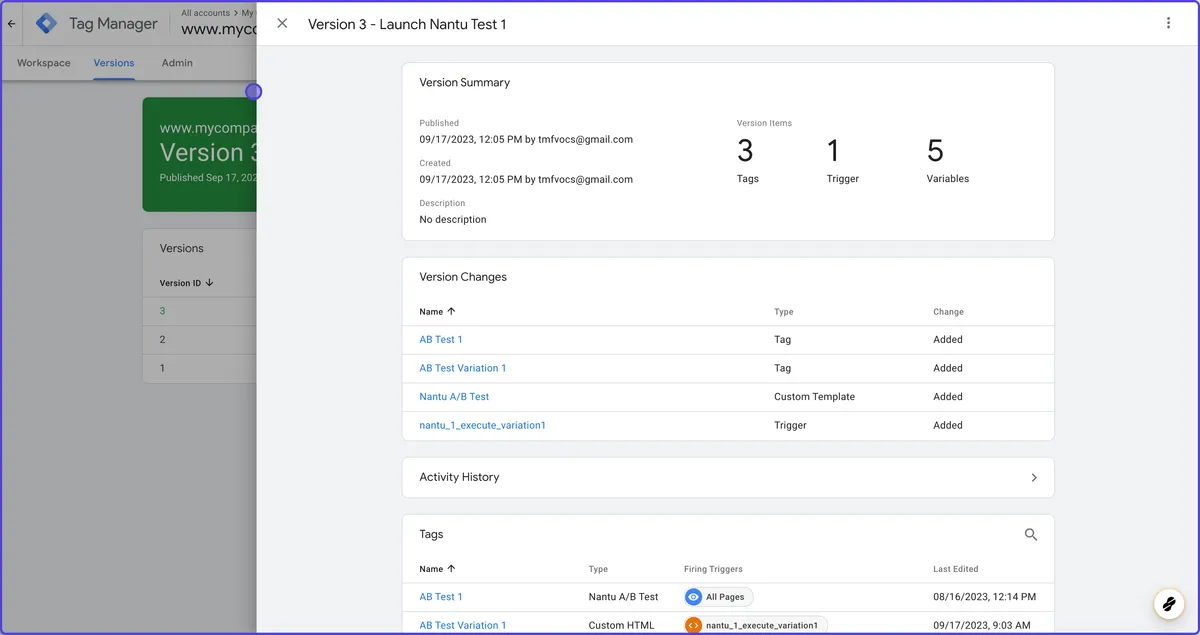Open the nantu_1_execute_variation1 trigger link
1200x635 pixels.
pos(482,425)
